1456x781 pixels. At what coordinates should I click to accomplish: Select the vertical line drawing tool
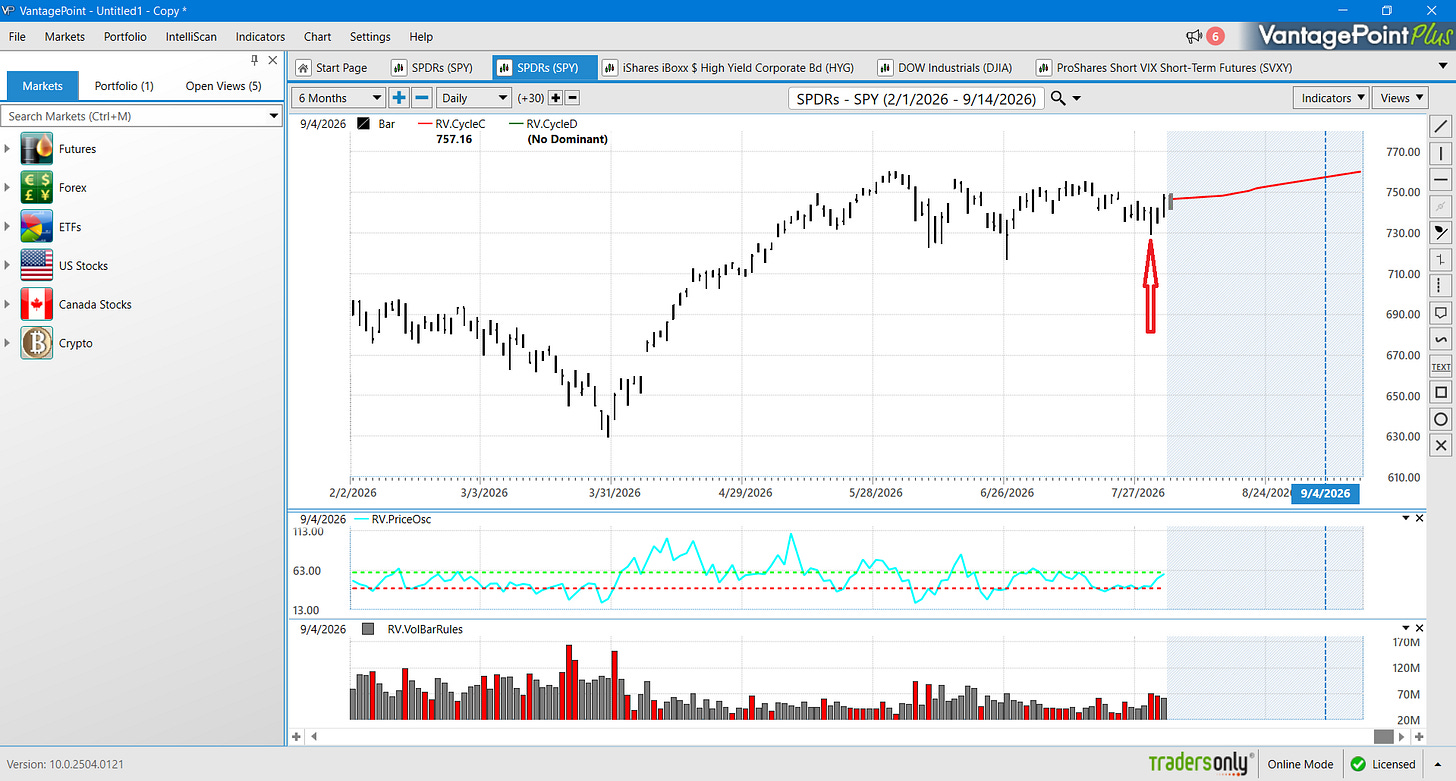point(1441,153)
